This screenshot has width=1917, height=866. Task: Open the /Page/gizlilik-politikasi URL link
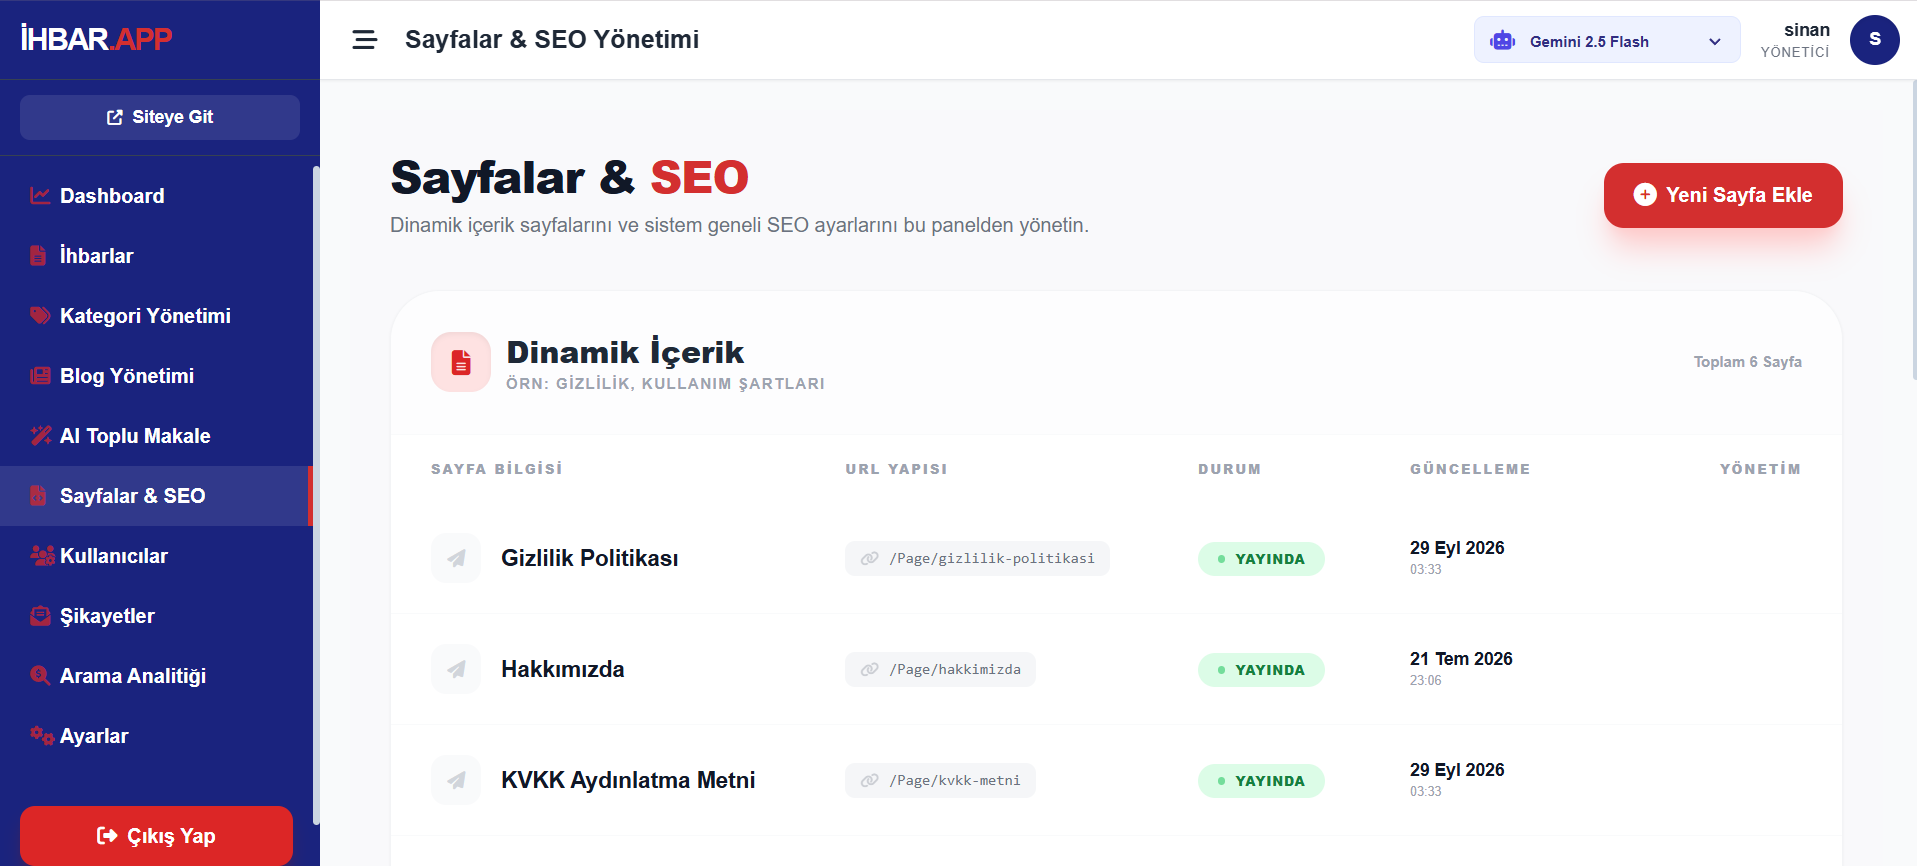point(977,558)
